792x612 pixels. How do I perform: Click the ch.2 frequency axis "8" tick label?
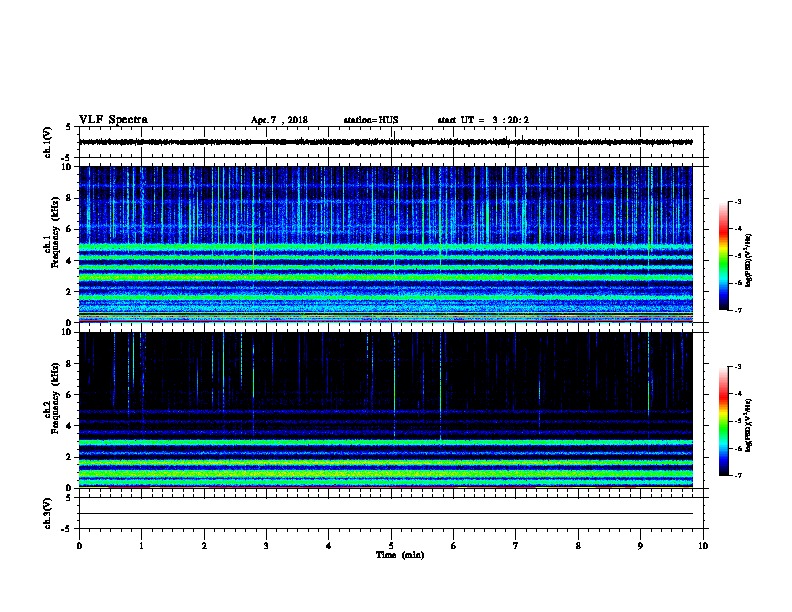click(x=69, y=364)
